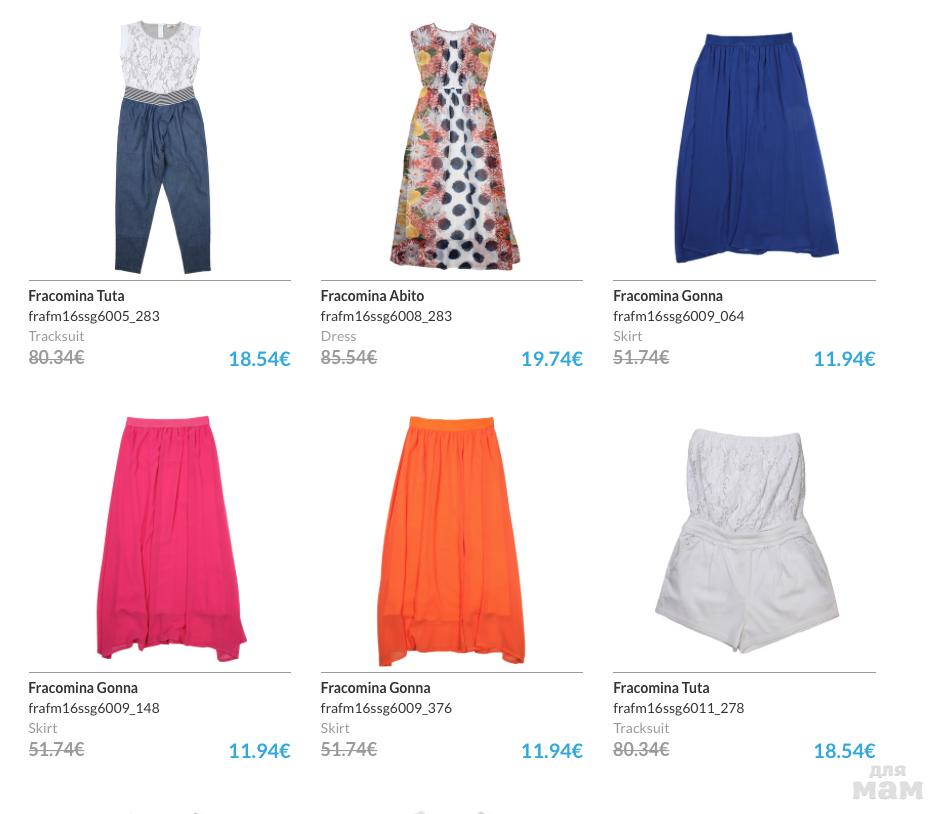This screenshot has height=814, width=938.
Task: Open the denim and lace jumpsuit image
Action: pos(162,147)
